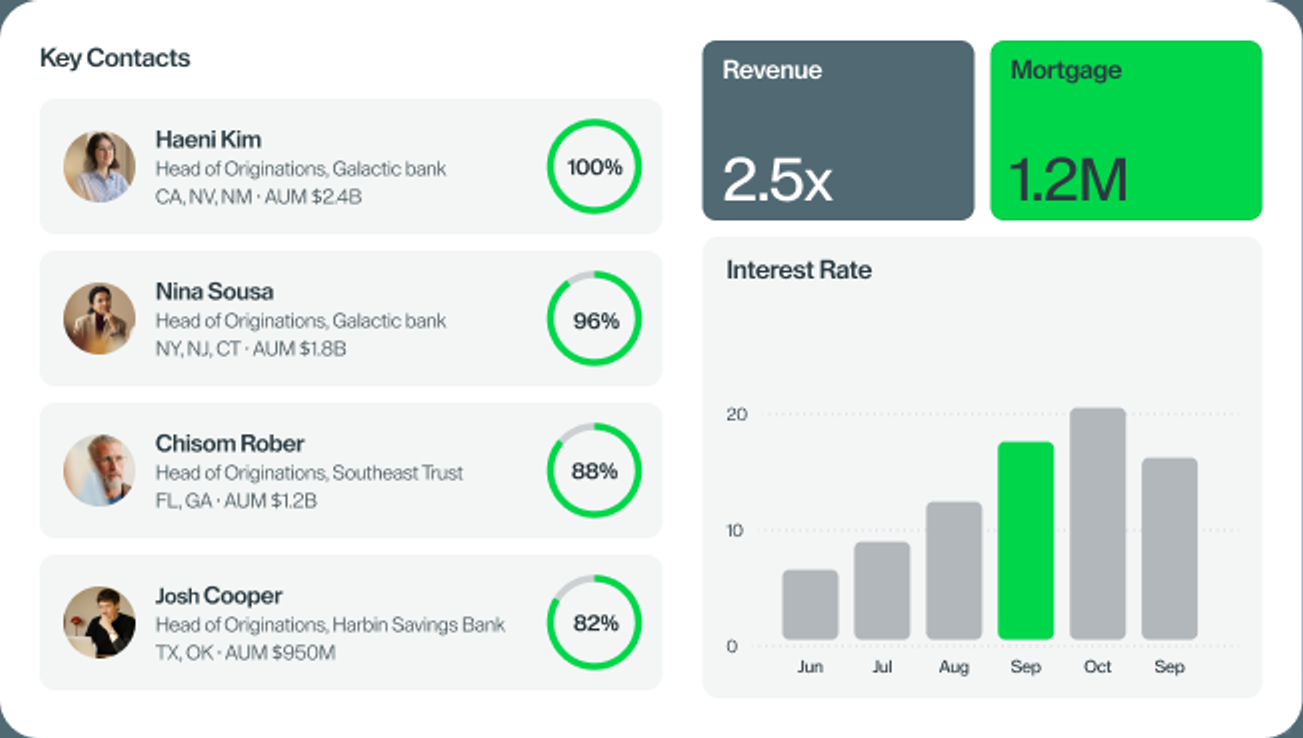Select the green Sep bar in chart
The width and height of the screenshot is (1303, 738).
pyautogui.click(x=1026, y=541)
